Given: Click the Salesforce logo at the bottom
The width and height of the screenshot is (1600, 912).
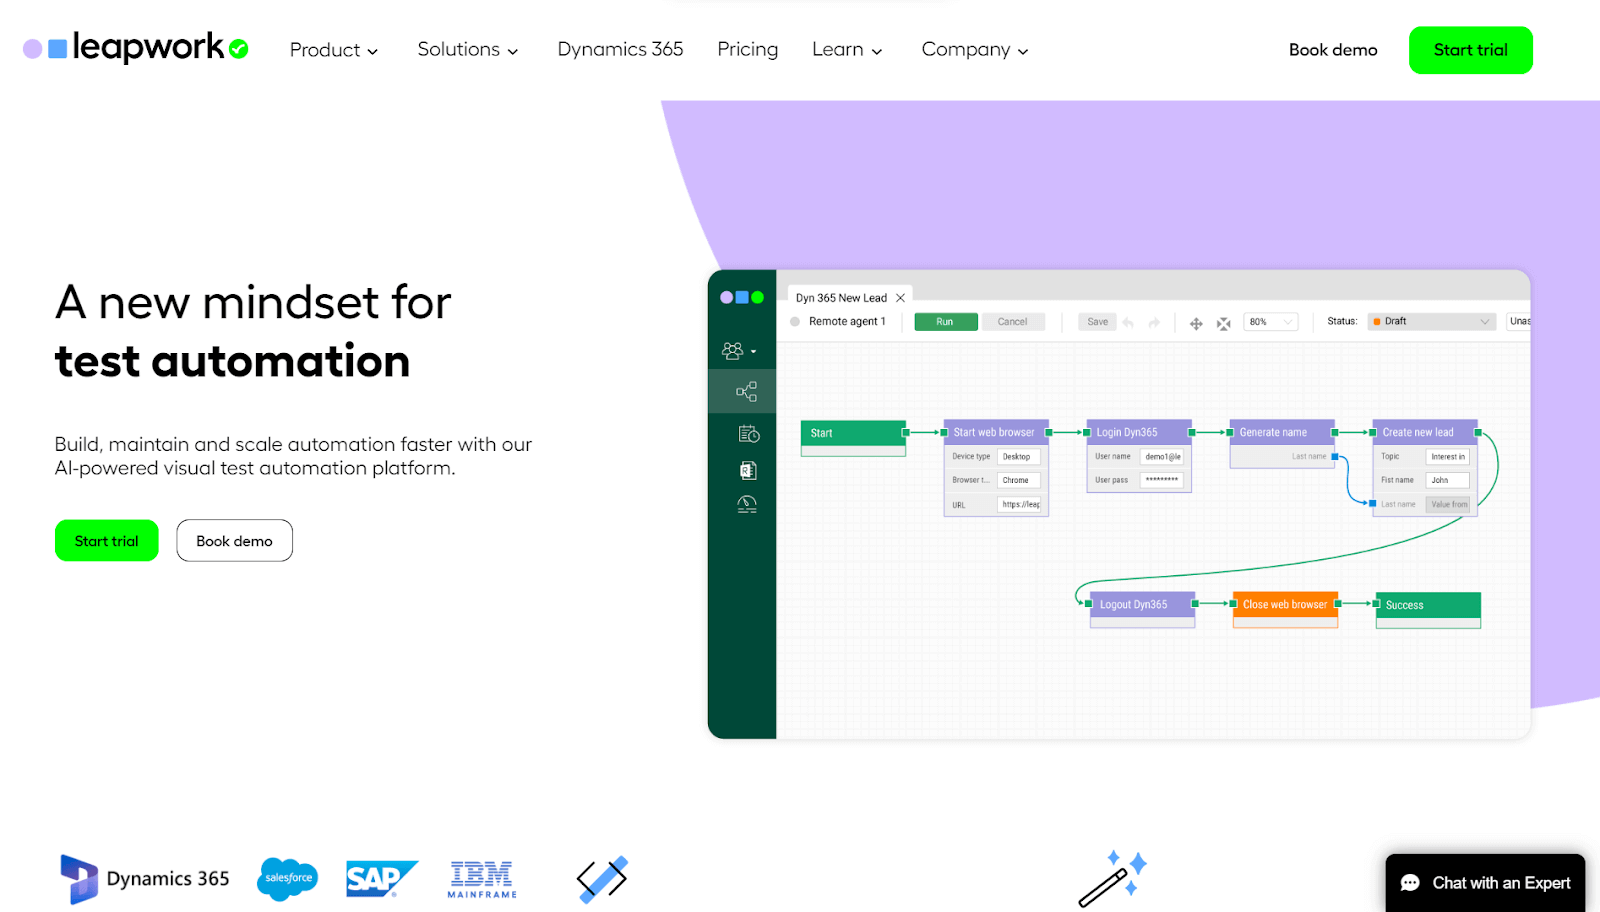Looking at the screenshot, I should tap(286, 878).
